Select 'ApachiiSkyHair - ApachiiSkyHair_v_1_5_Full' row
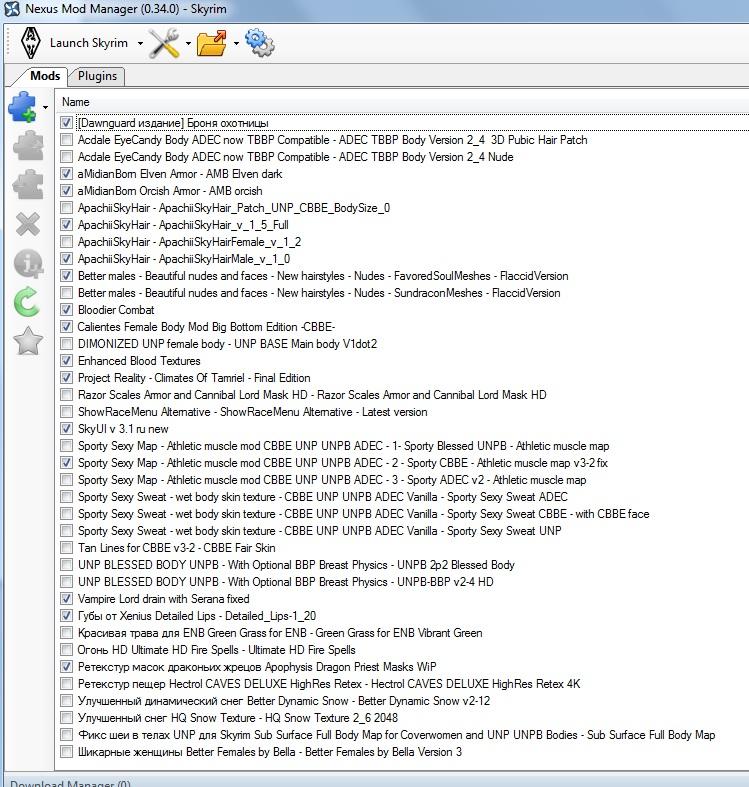The width and height of the screenshot is (749, 787). [x=183, y=225]
